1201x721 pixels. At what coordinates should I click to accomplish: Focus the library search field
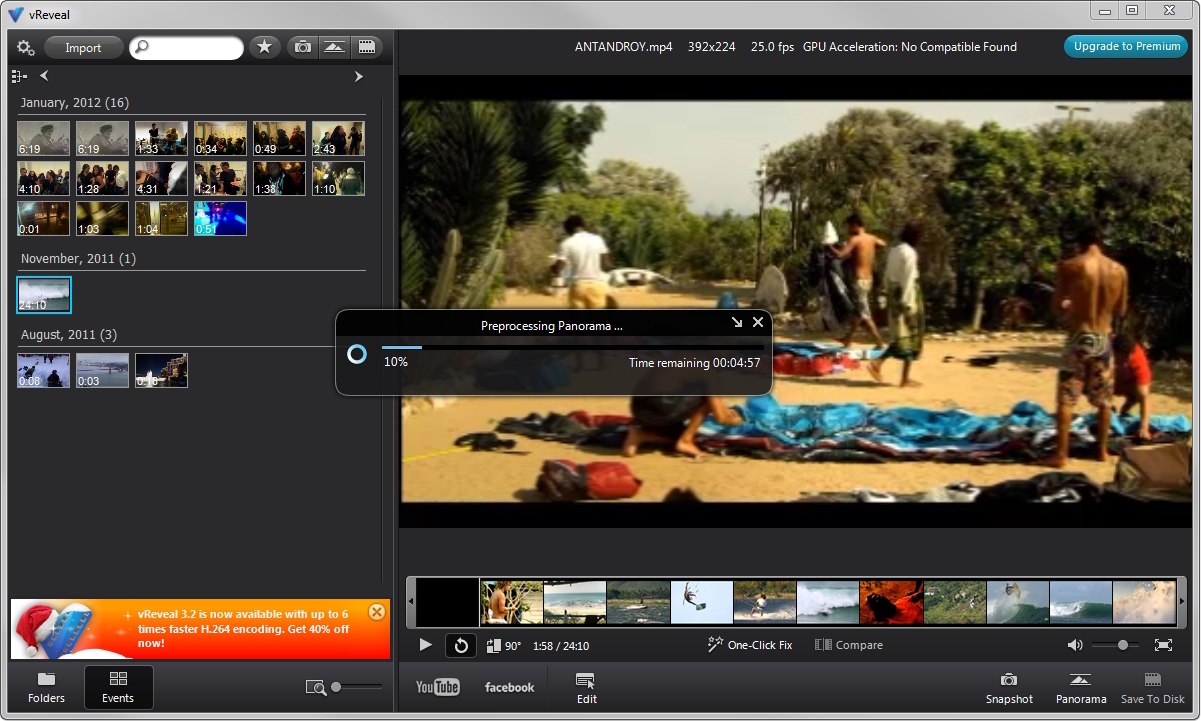click(186, 48)
